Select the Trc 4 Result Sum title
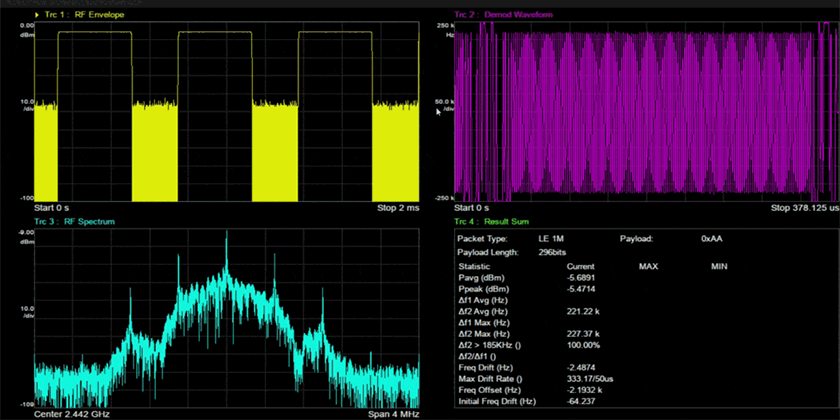 point(493,220)
